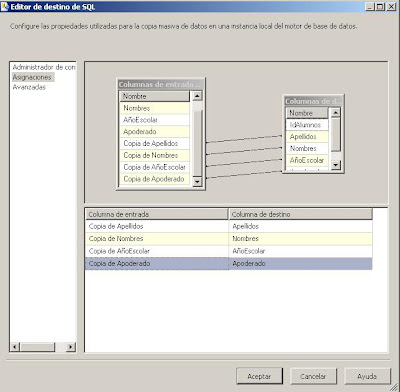Select AñoEscolar in destination columns box

[x=307, y=160]
